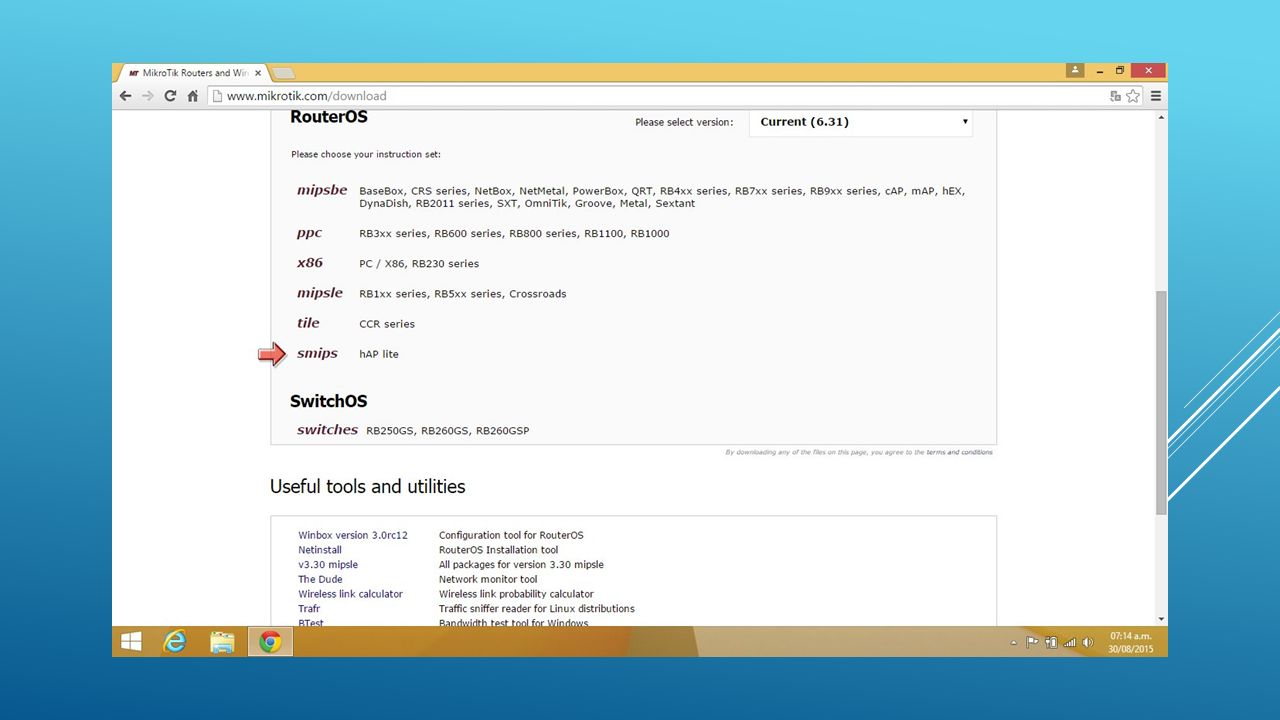Click the Chrome user profile icon
The image size is (1280, 720).
click(1075, 70)
